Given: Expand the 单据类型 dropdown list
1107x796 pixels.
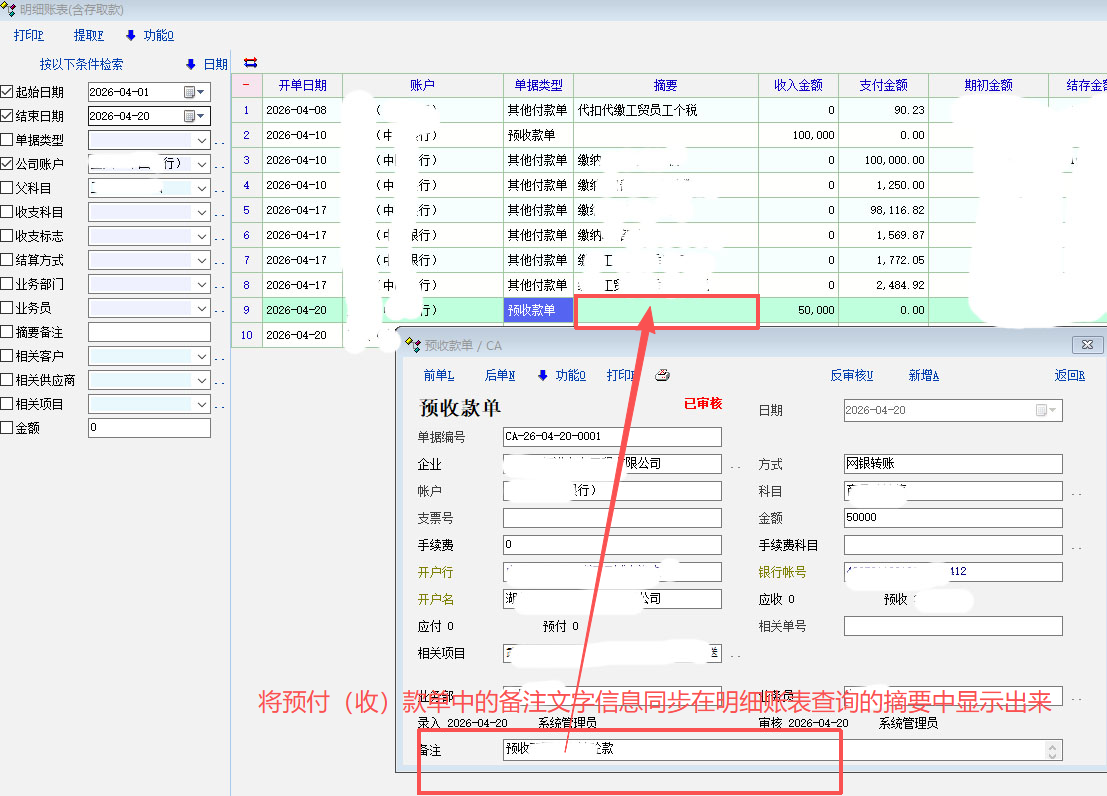Looking at the screenshot, I should [201, 140].
